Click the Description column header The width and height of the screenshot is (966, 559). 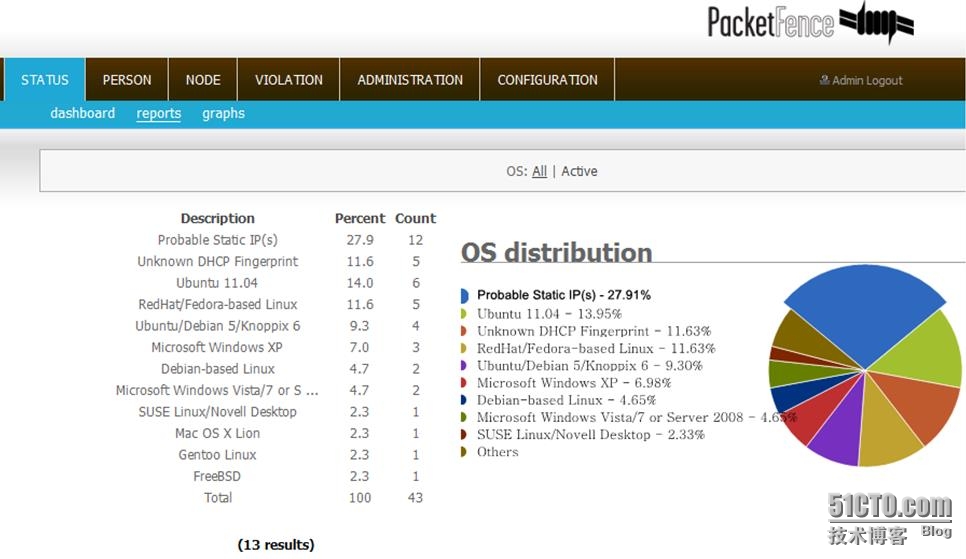(x=217, y=218)
